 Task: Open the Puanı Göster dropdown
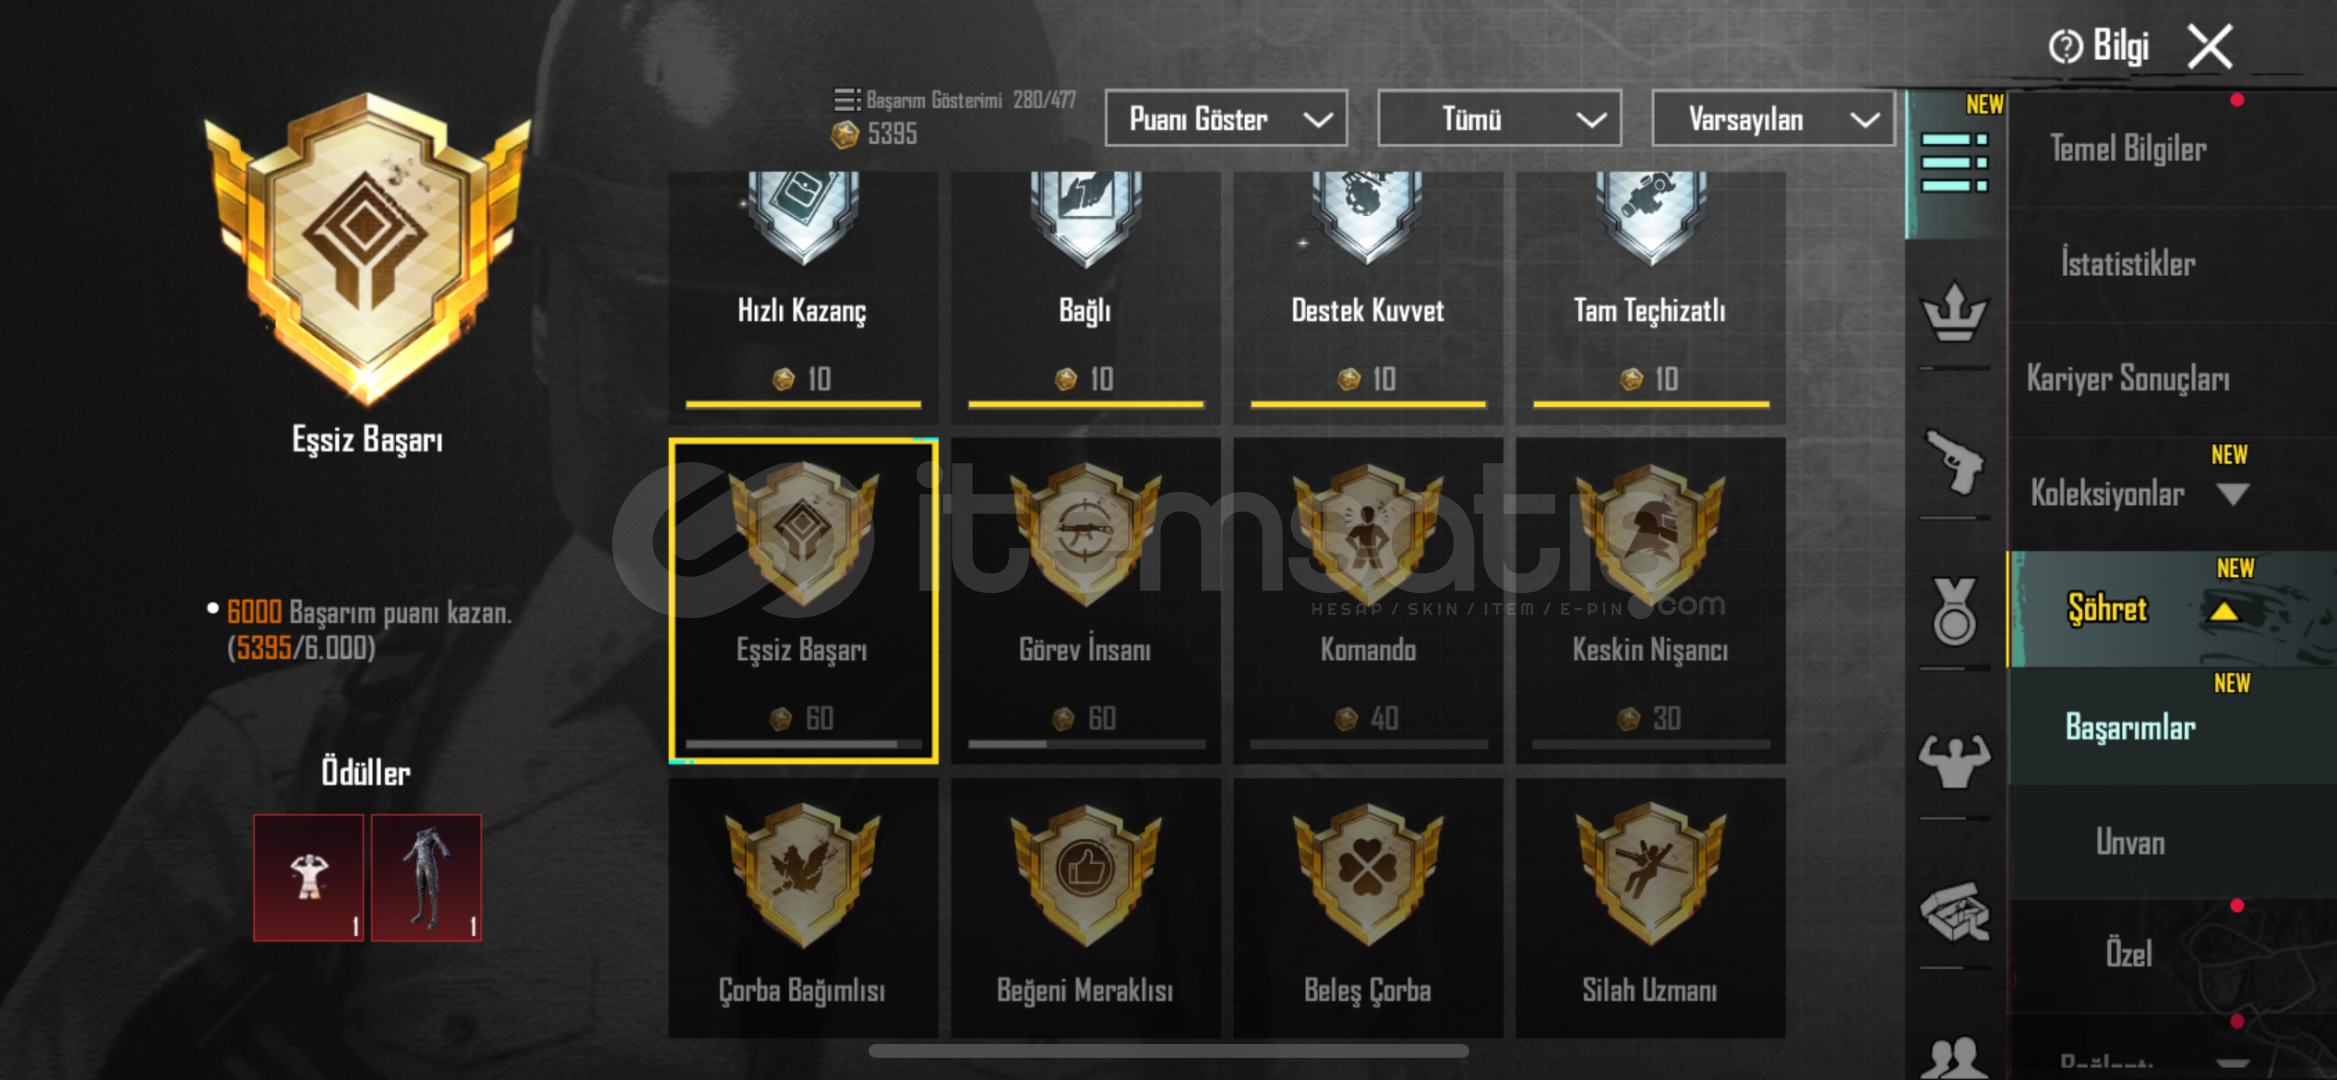1226,119
